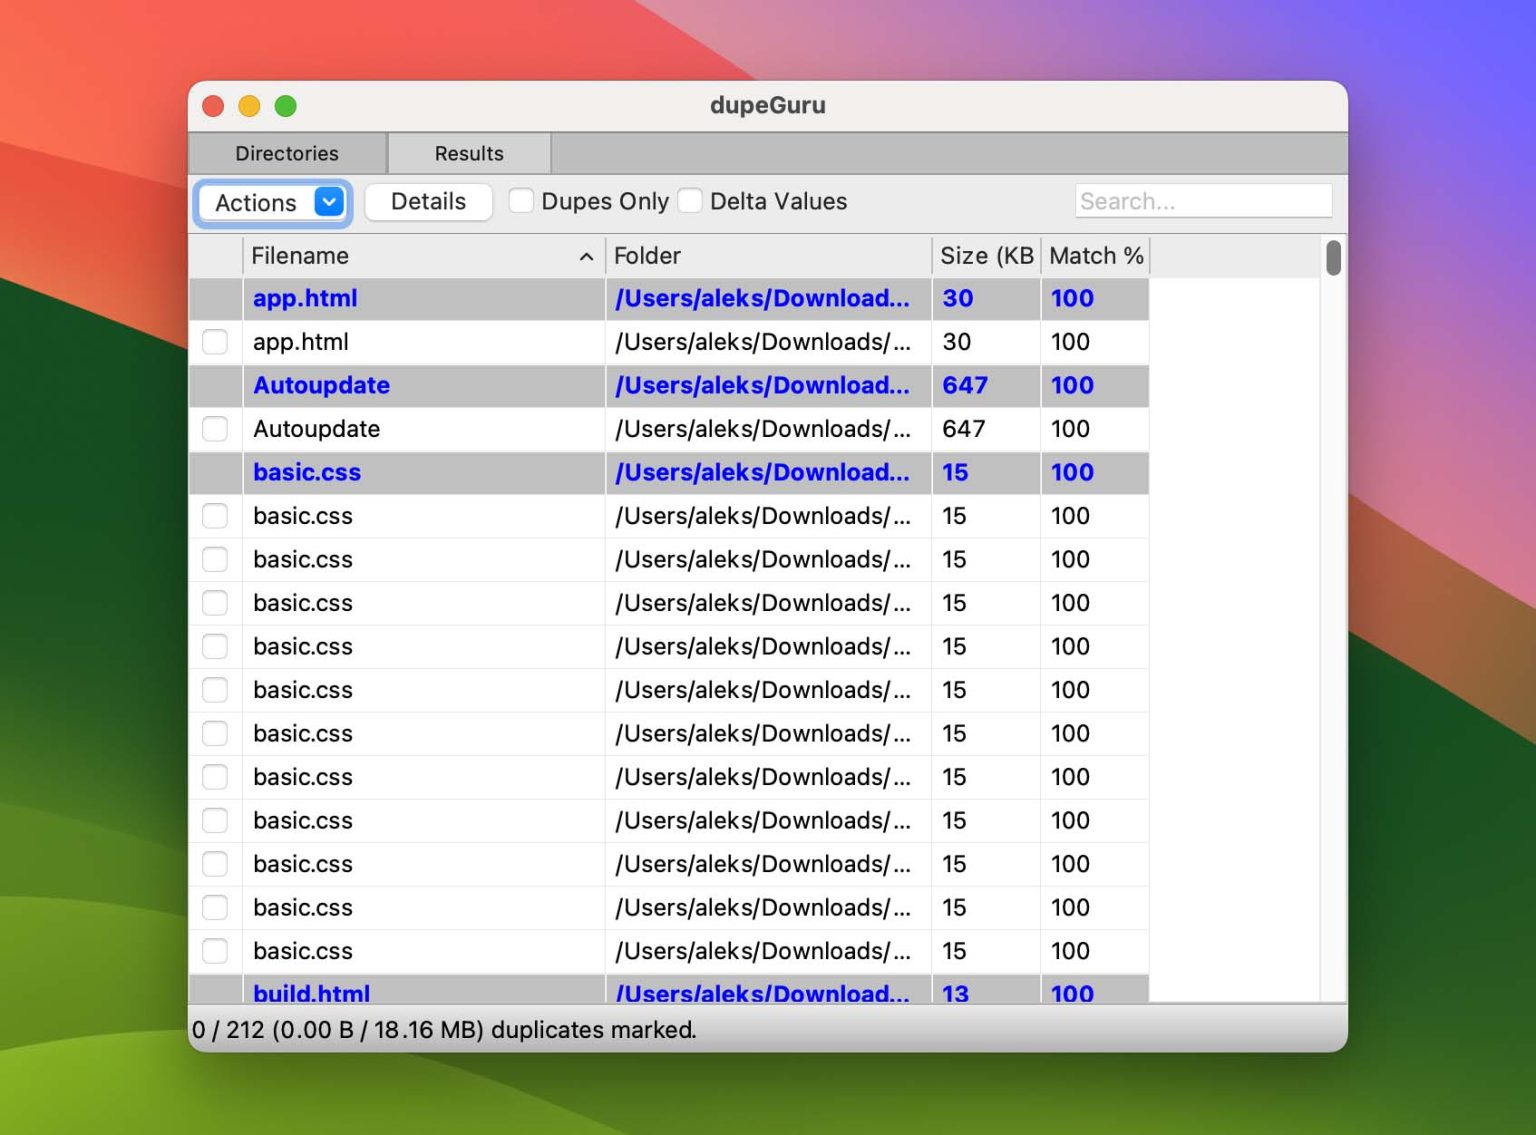
Task: Enable the Delta Values option
Action: (x=690, y=201)
